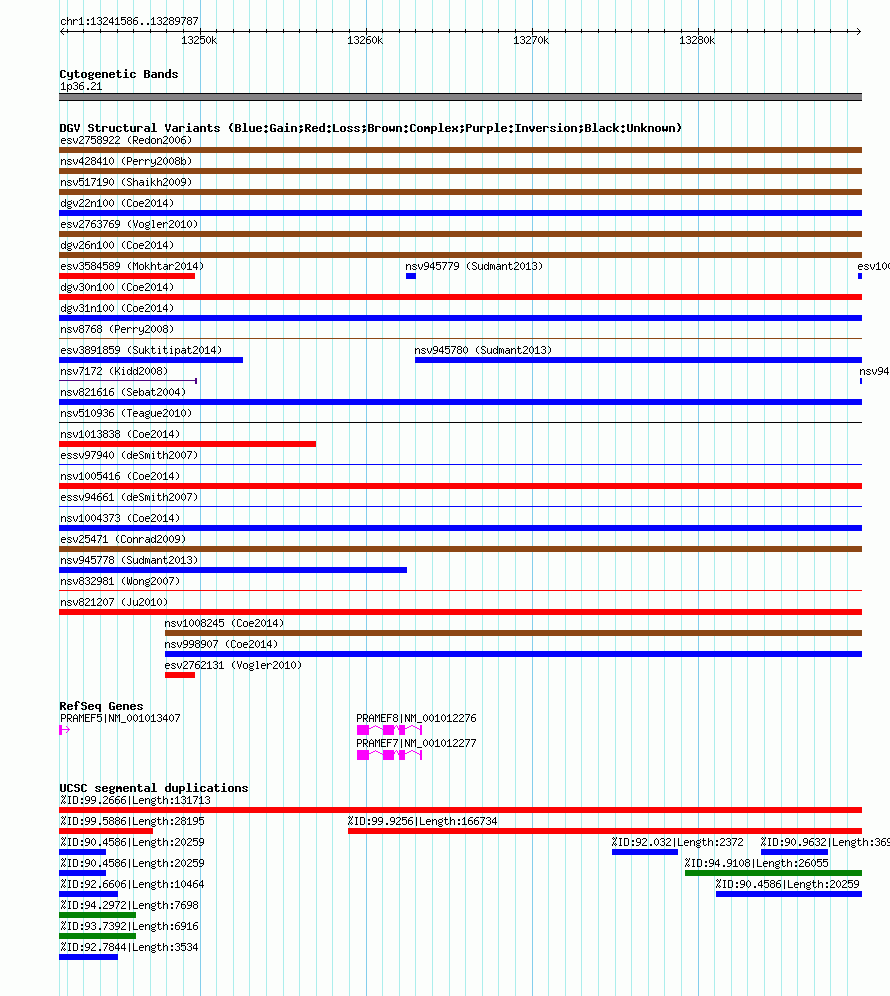Click the 13270k ruler tick label
The width and height of the screenshot is (890, 996).
pyautogui.click(x=530, y=40)
